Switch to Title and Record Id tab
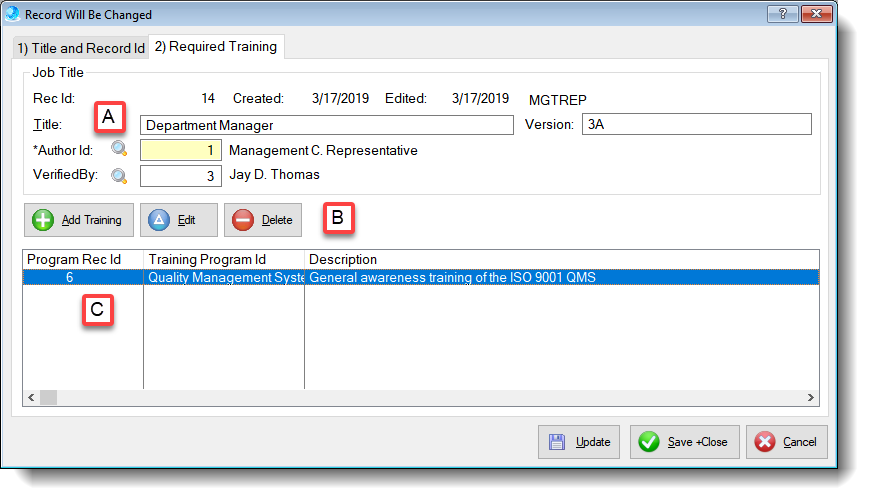 pos(81,48)
